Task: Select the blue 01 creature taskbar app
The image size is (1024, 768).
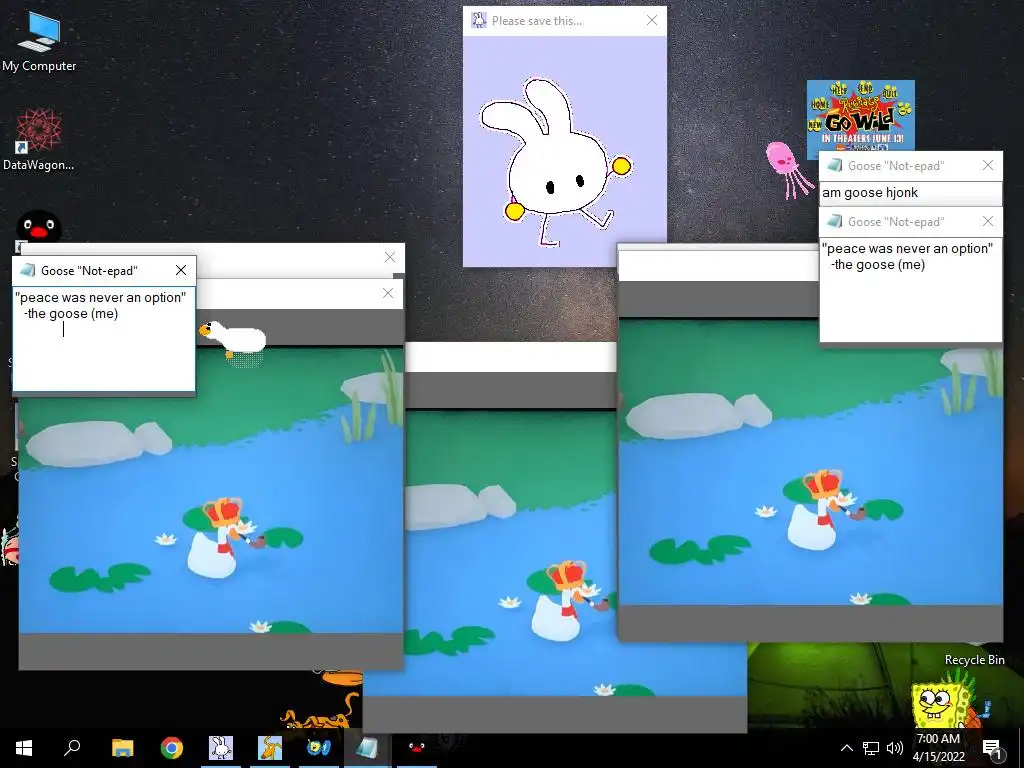Action: coord(319,748)
